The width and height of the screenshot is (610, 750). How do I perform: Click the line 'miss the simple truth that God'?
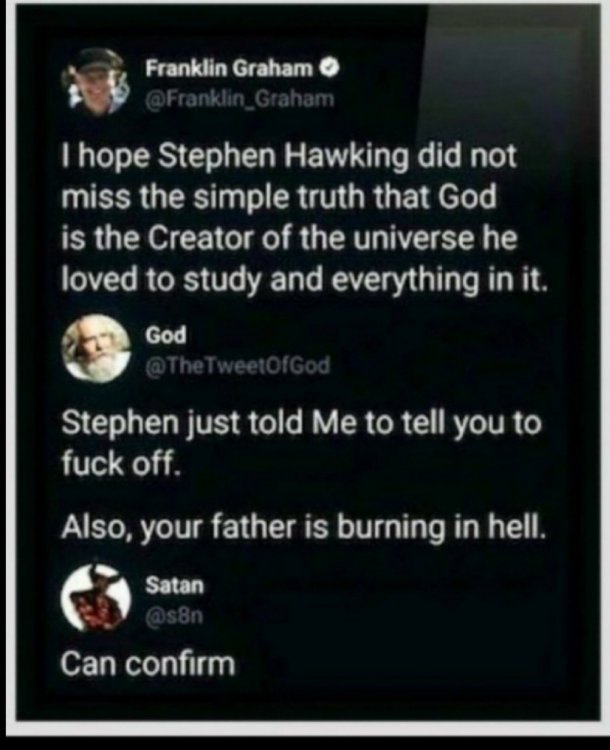point(279,198)
